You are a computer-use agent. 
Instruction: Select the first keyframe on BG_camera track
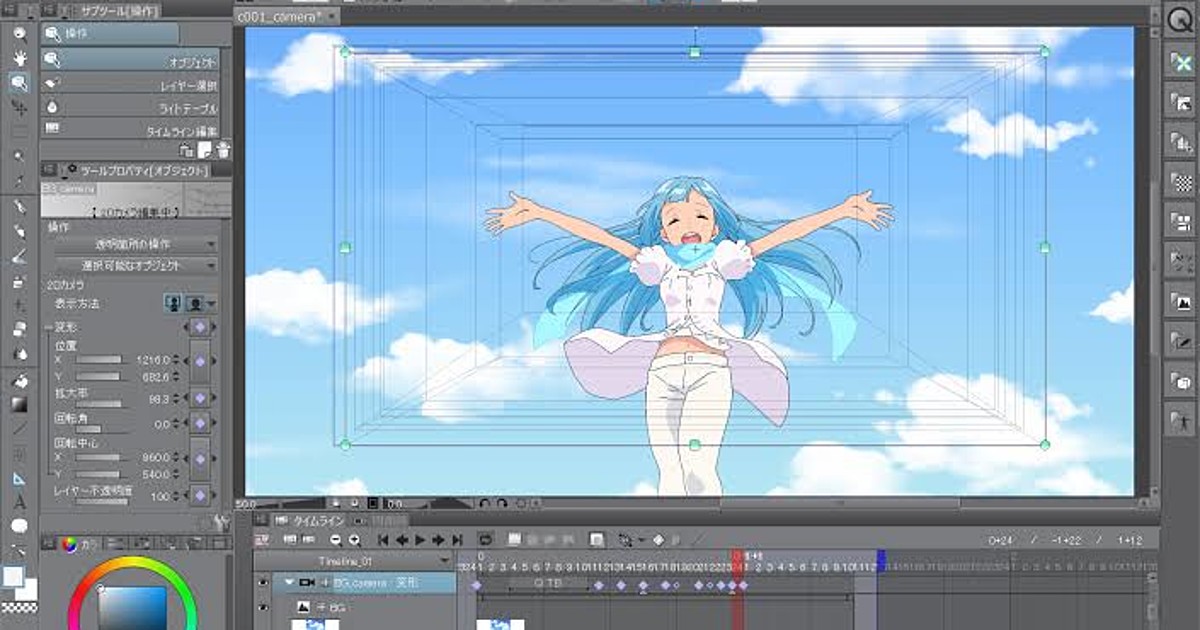[x=476, y=584]
